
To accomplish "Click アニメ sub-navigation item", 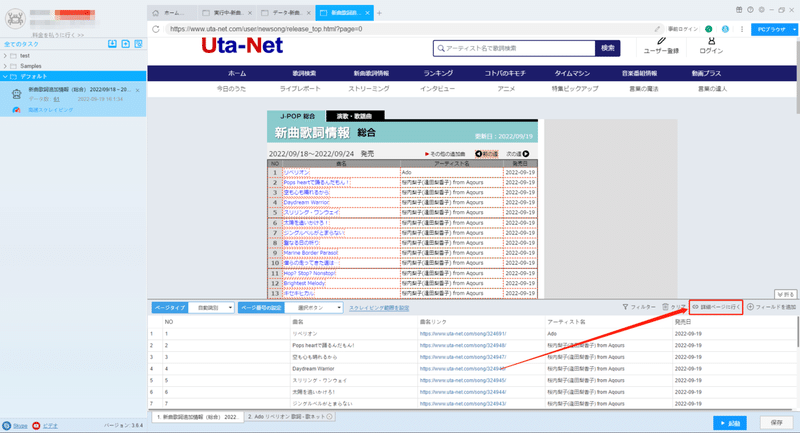I will (x=506, y=88).
